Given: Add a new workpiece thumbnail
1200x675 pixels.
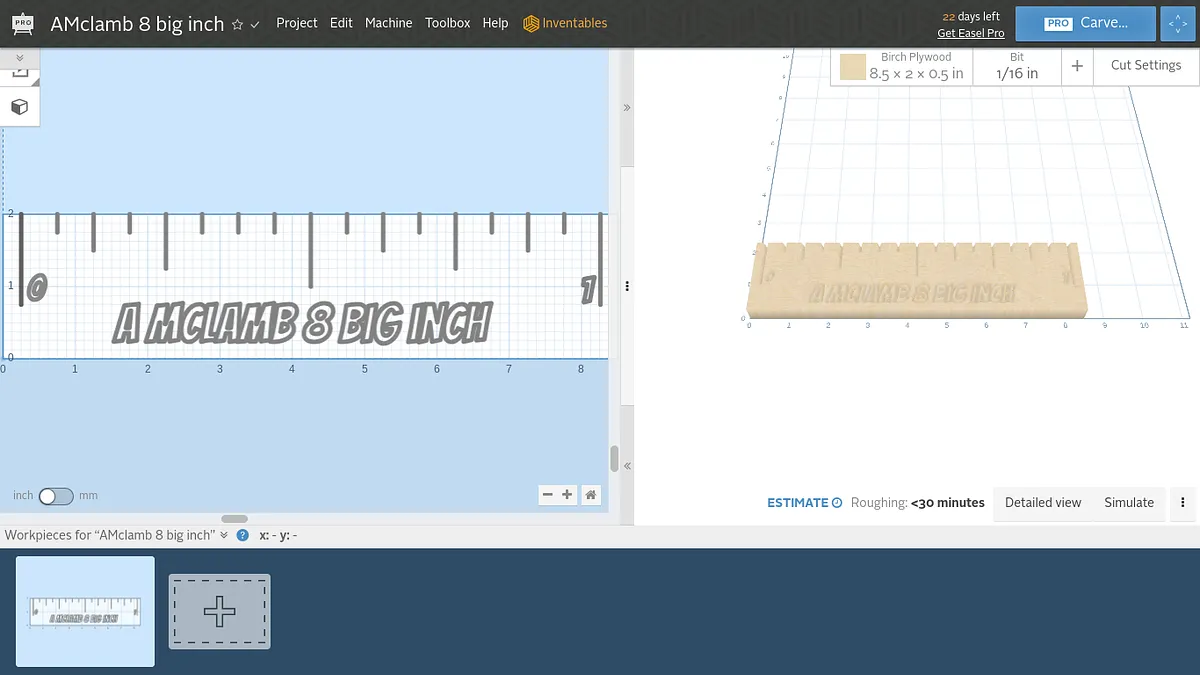Looking at the screenshot, I should pos(219,611).
